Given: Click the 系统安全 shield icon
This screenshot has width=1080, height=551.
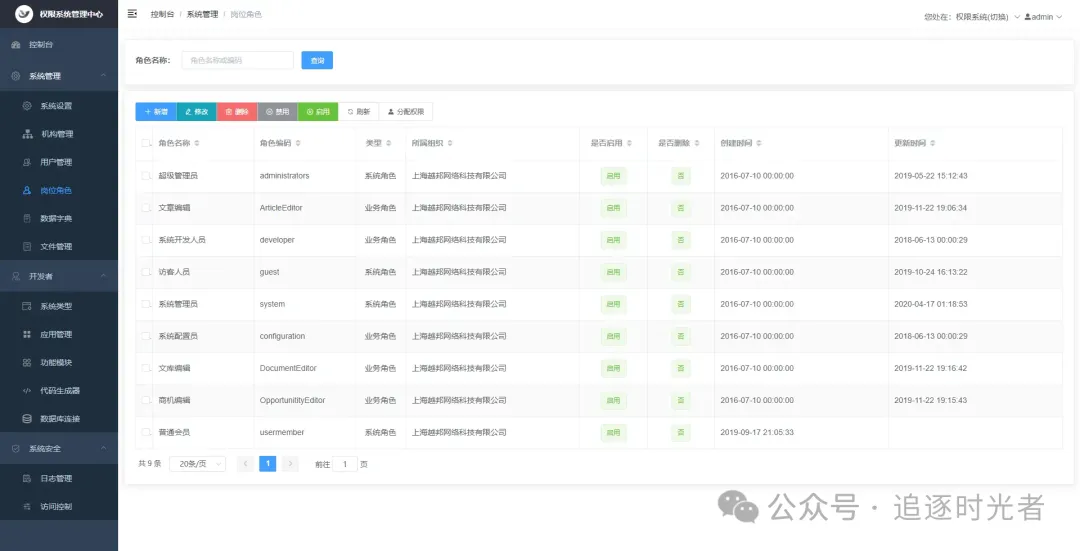Looking at the screenshot, I should click(x=16, y=448).
